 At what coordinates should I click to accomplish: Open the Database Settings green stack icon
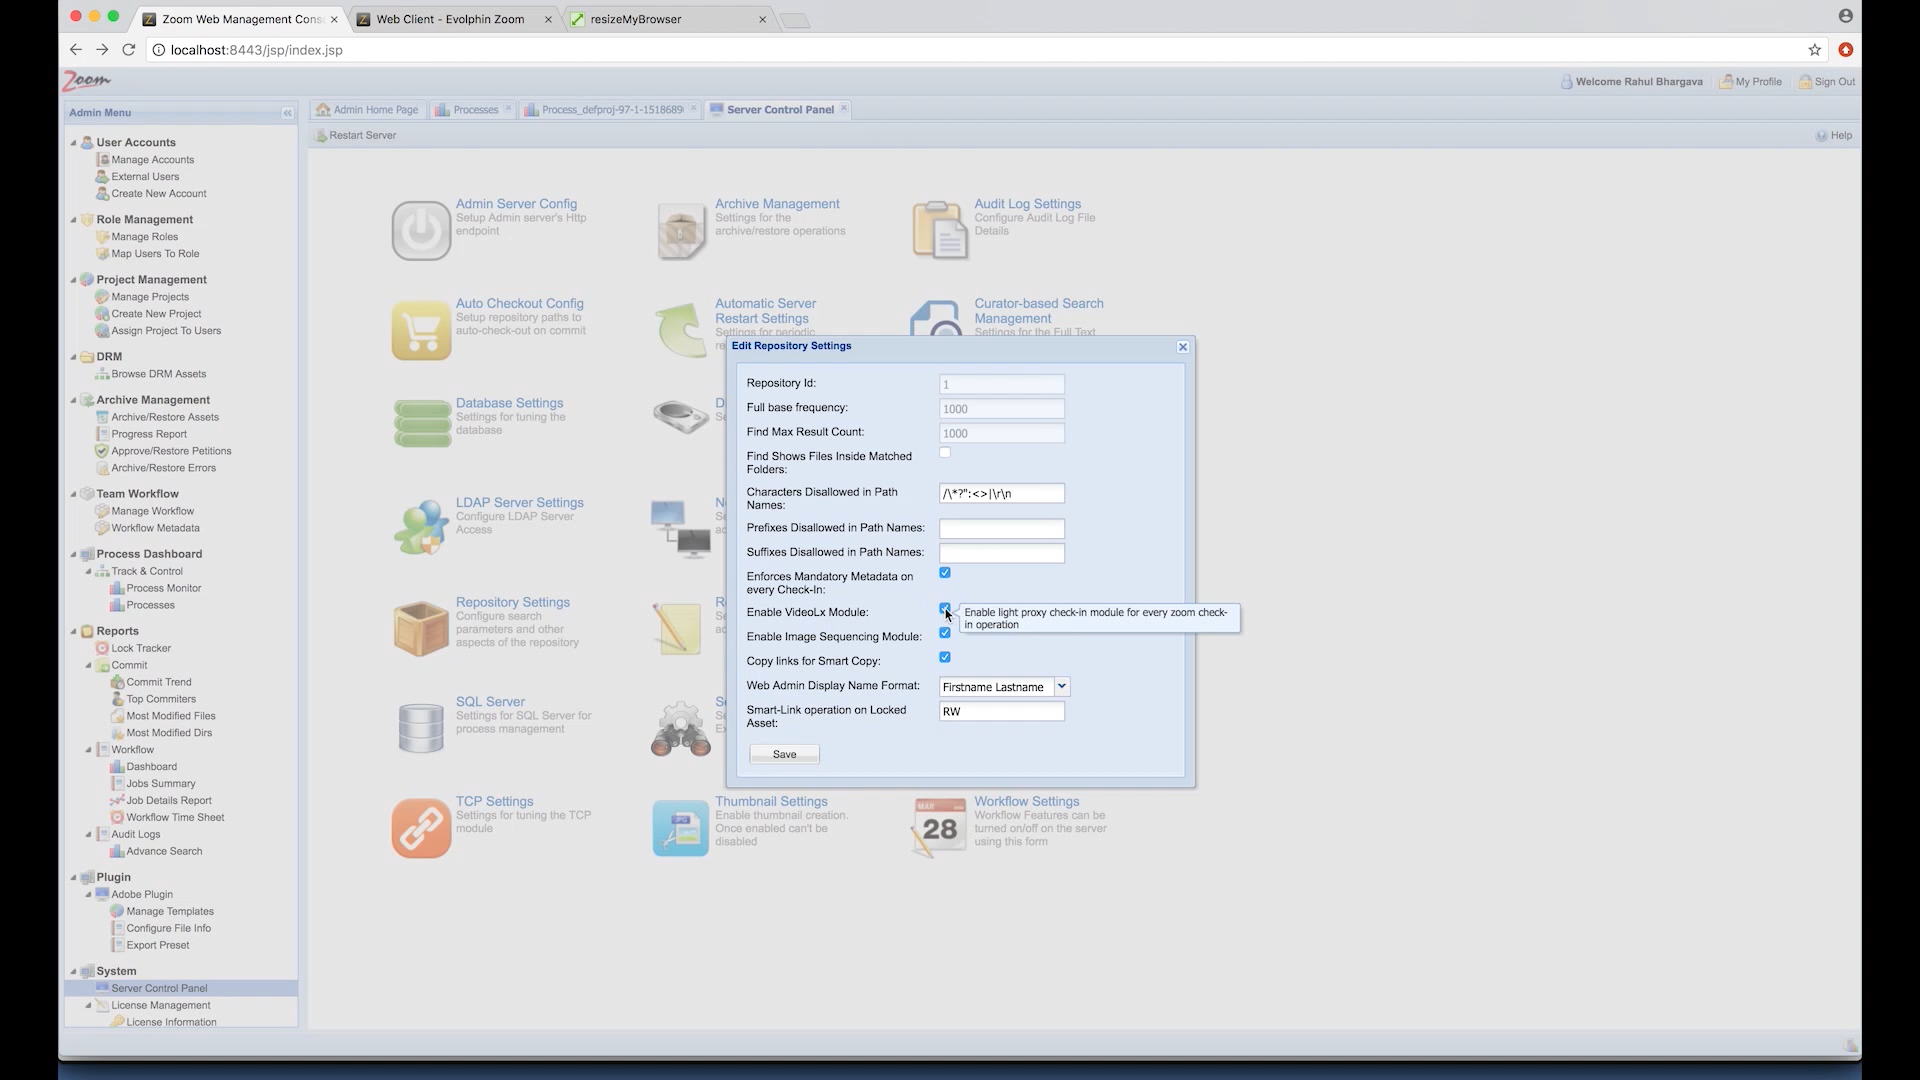click(x=421, y=424)
